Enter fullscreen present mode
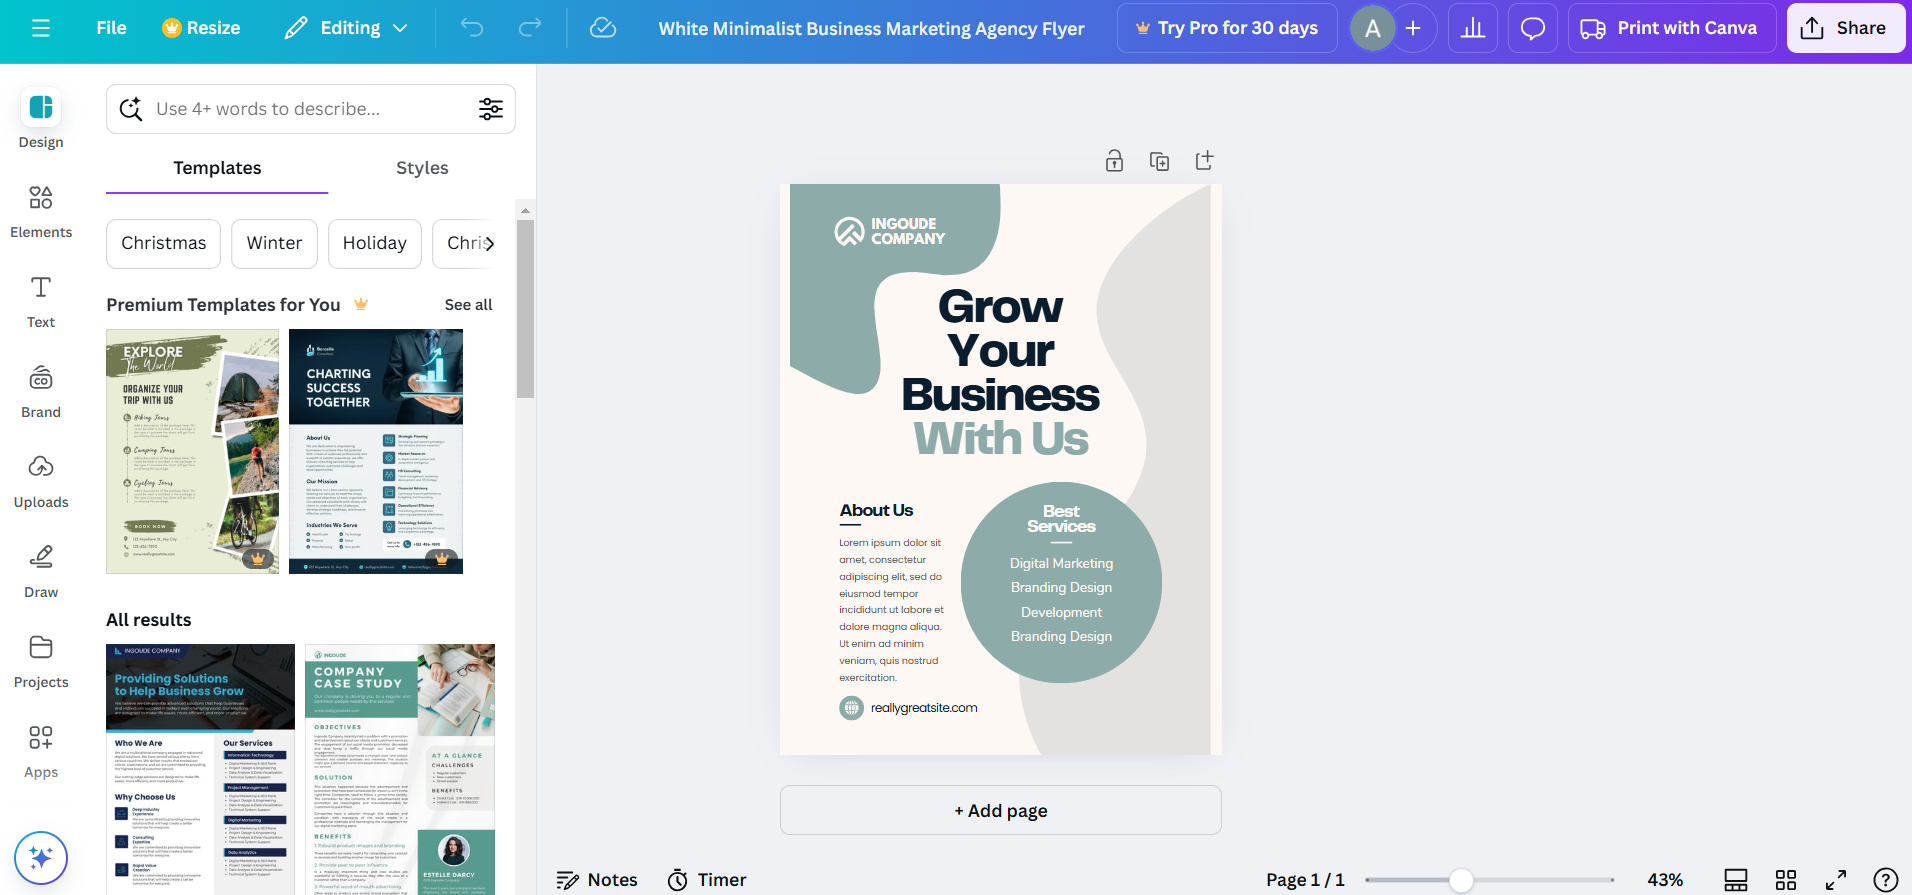The image size is (1912, 895). (x=1836, y=880)
